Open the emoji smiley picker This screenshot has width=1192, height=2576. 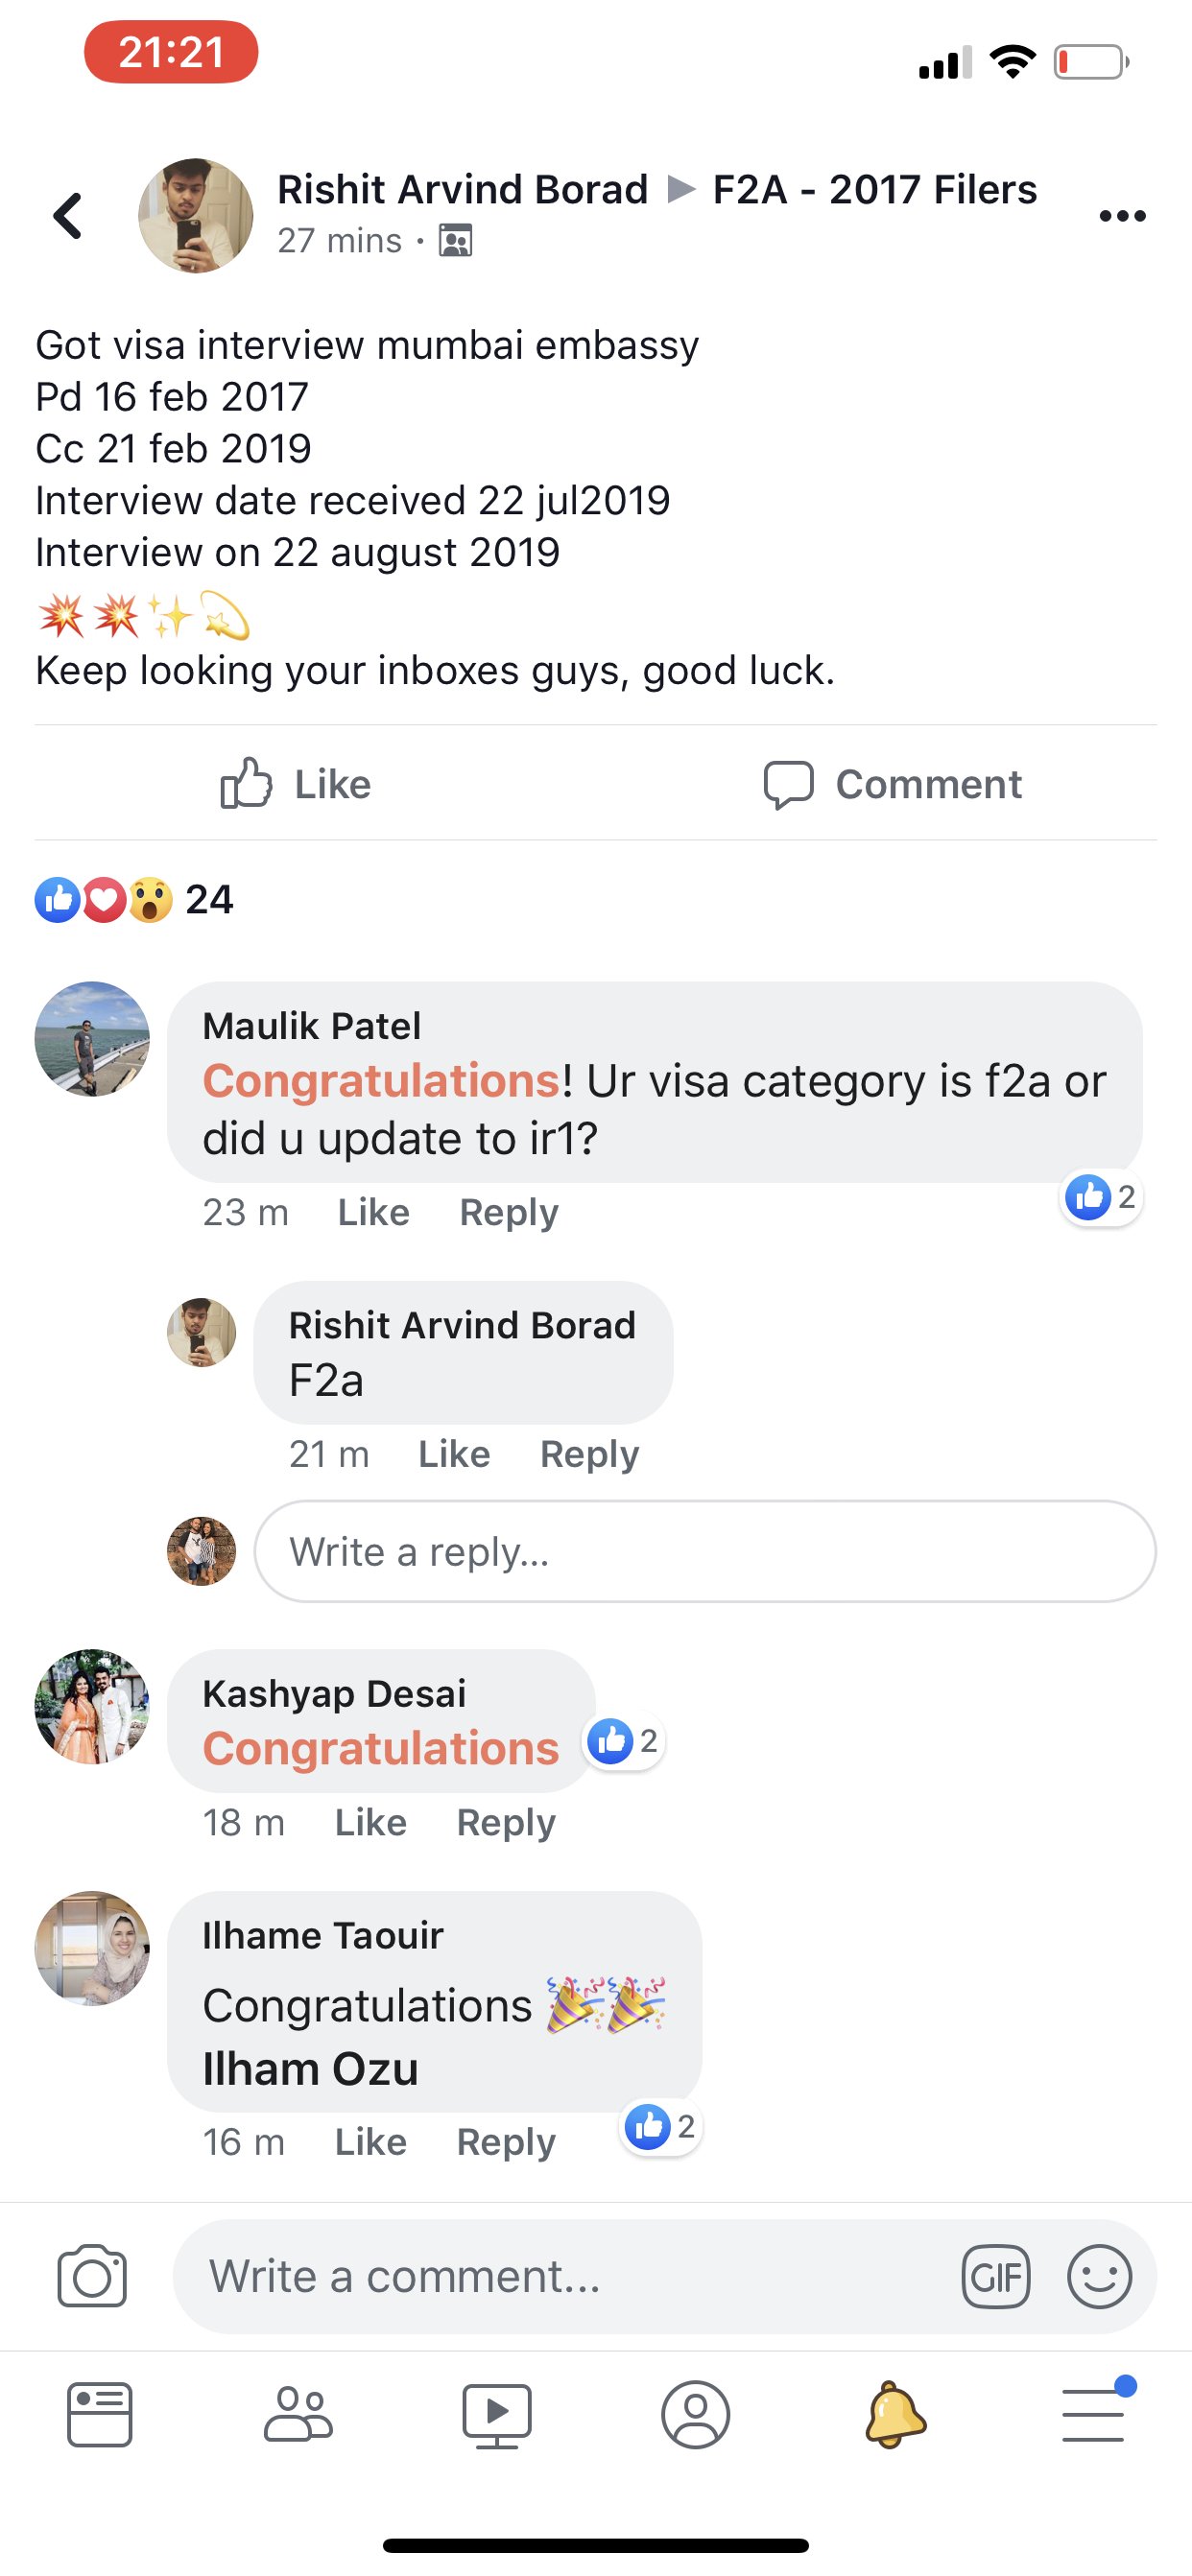coord(1099,2277)
